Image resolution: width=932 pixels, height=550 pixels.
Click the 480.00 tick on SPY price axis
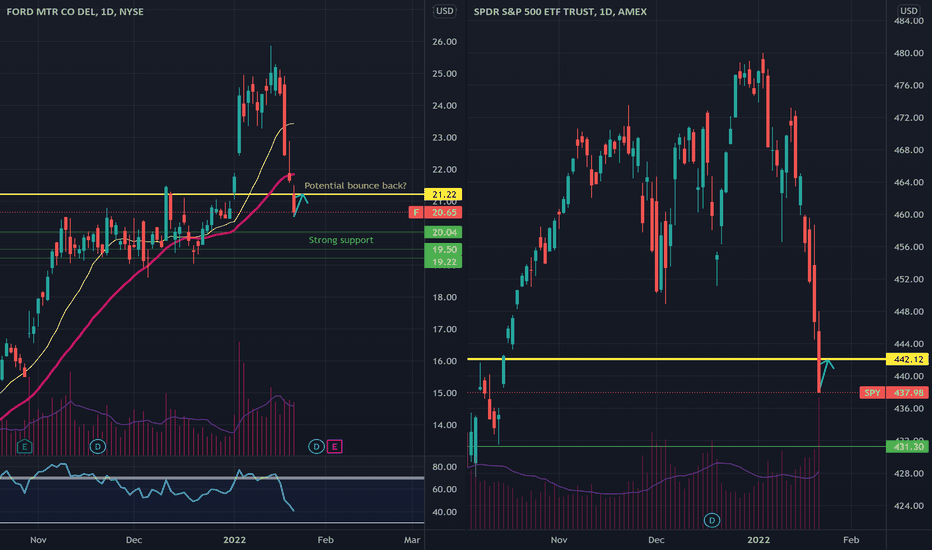[x=909, y=54]
